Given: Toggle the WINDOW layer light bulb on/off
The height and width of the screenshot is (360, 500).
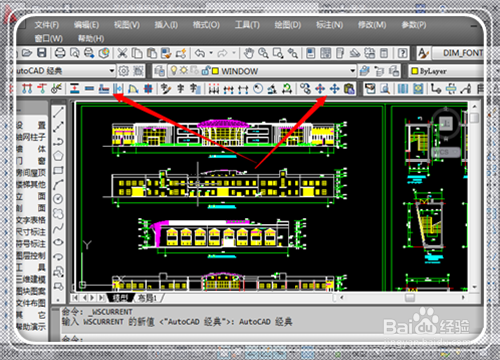Looking at the screenshot, I should coord(174,70).
